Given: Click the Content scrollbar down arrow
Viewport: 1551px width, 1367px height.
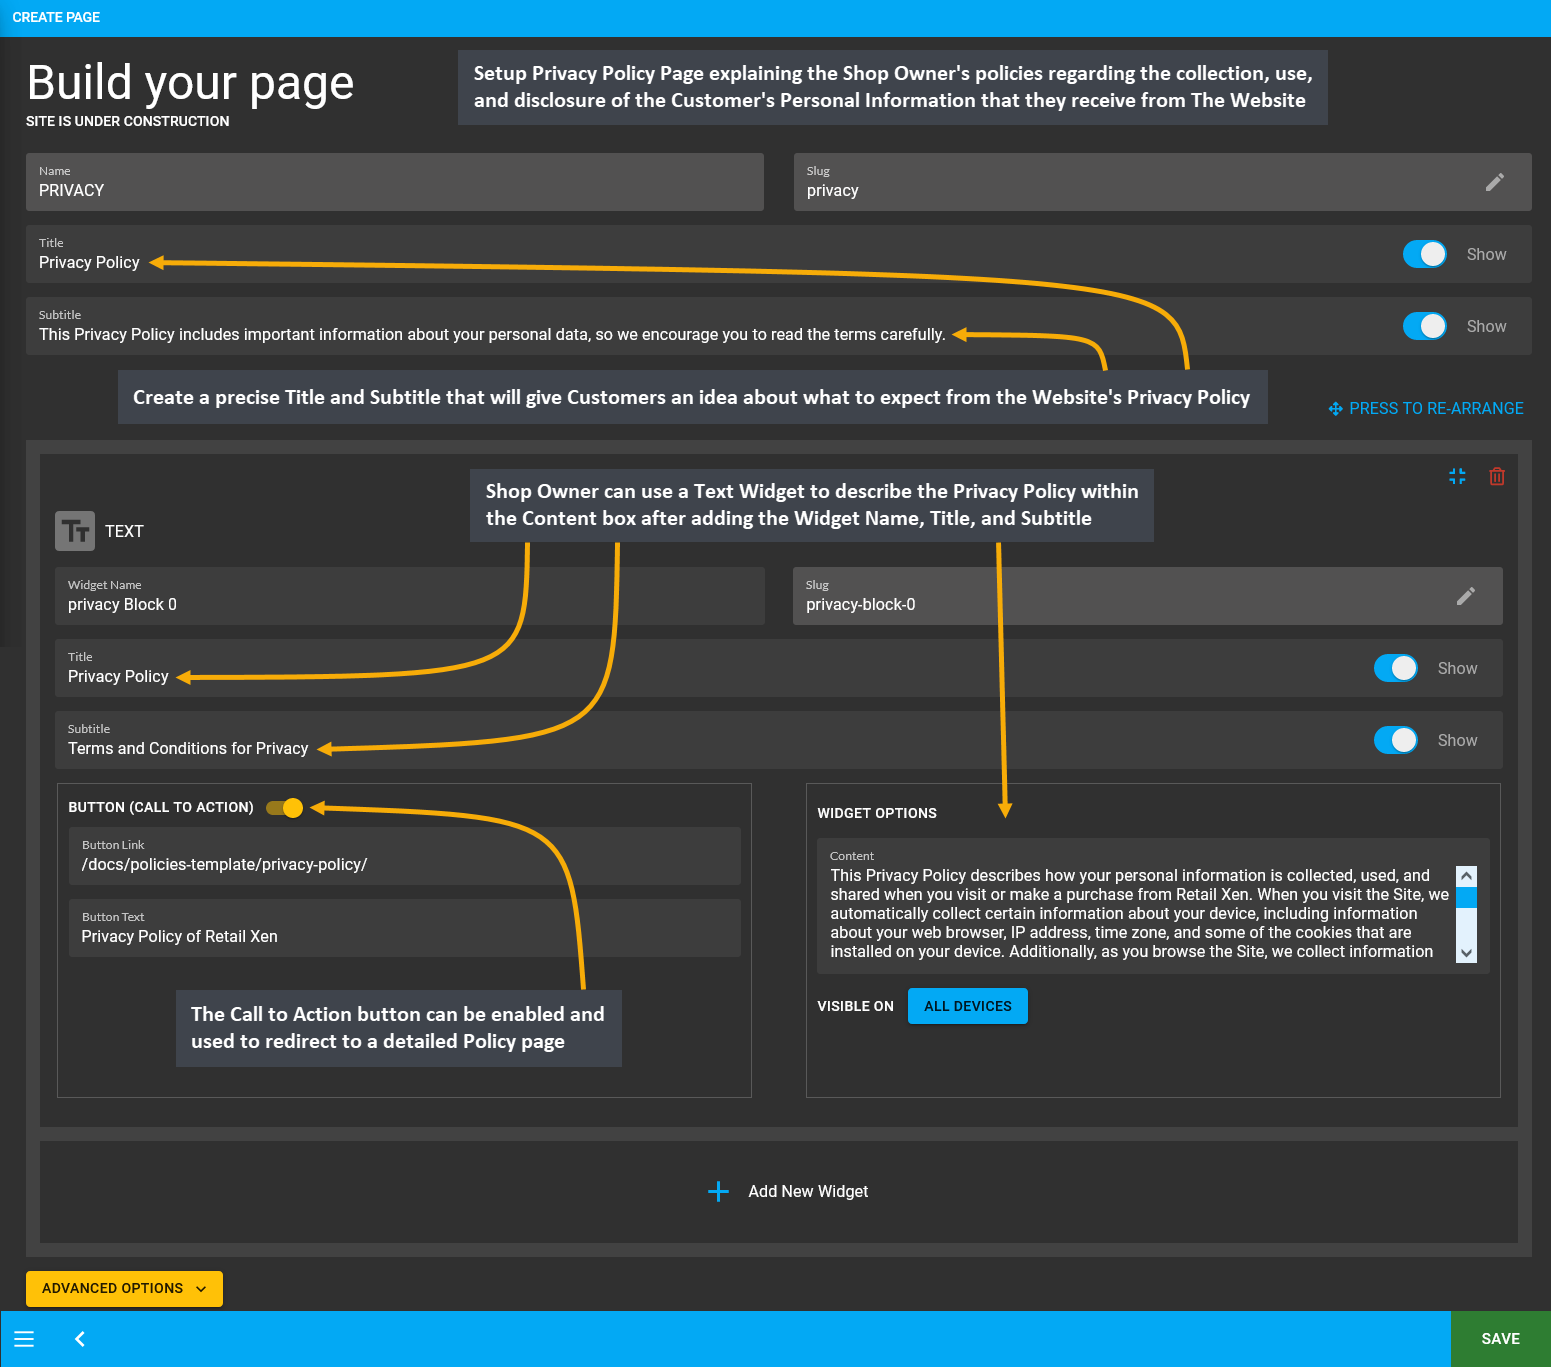Looking at the screenshot, I should coord(1466,953).
